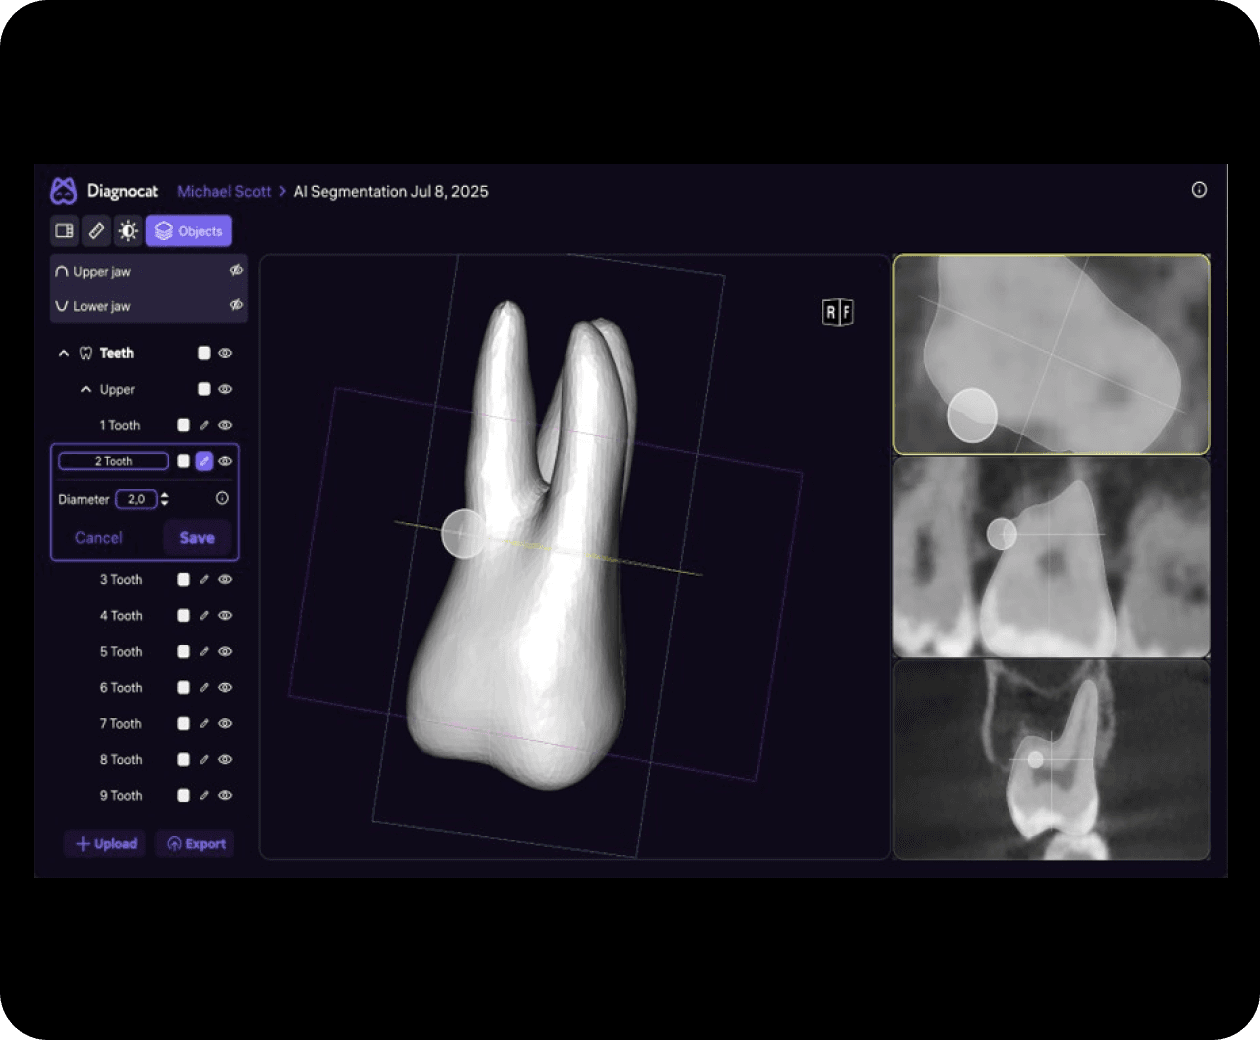The height and width of the screenshot is (1040, 1260).
Task: Click the info icon in top-right corner
Action: click(x=1199, y=190)
